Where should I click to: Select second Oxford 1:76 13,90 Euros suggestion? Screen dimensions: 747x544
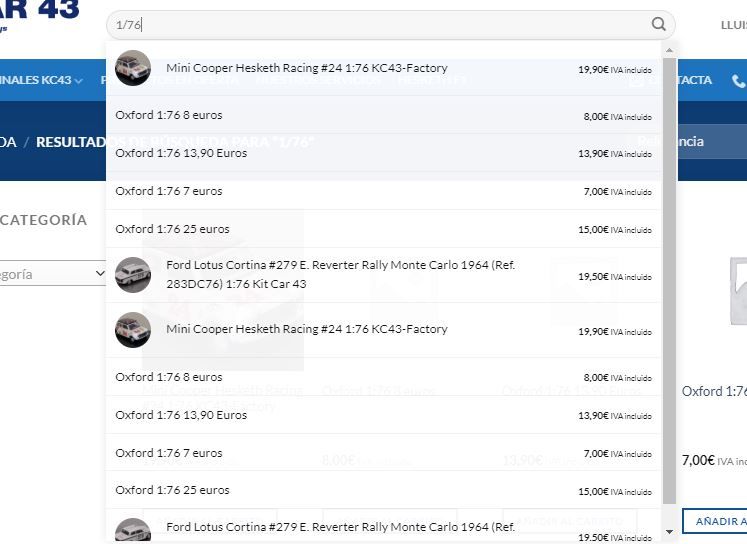coord(384,415)
